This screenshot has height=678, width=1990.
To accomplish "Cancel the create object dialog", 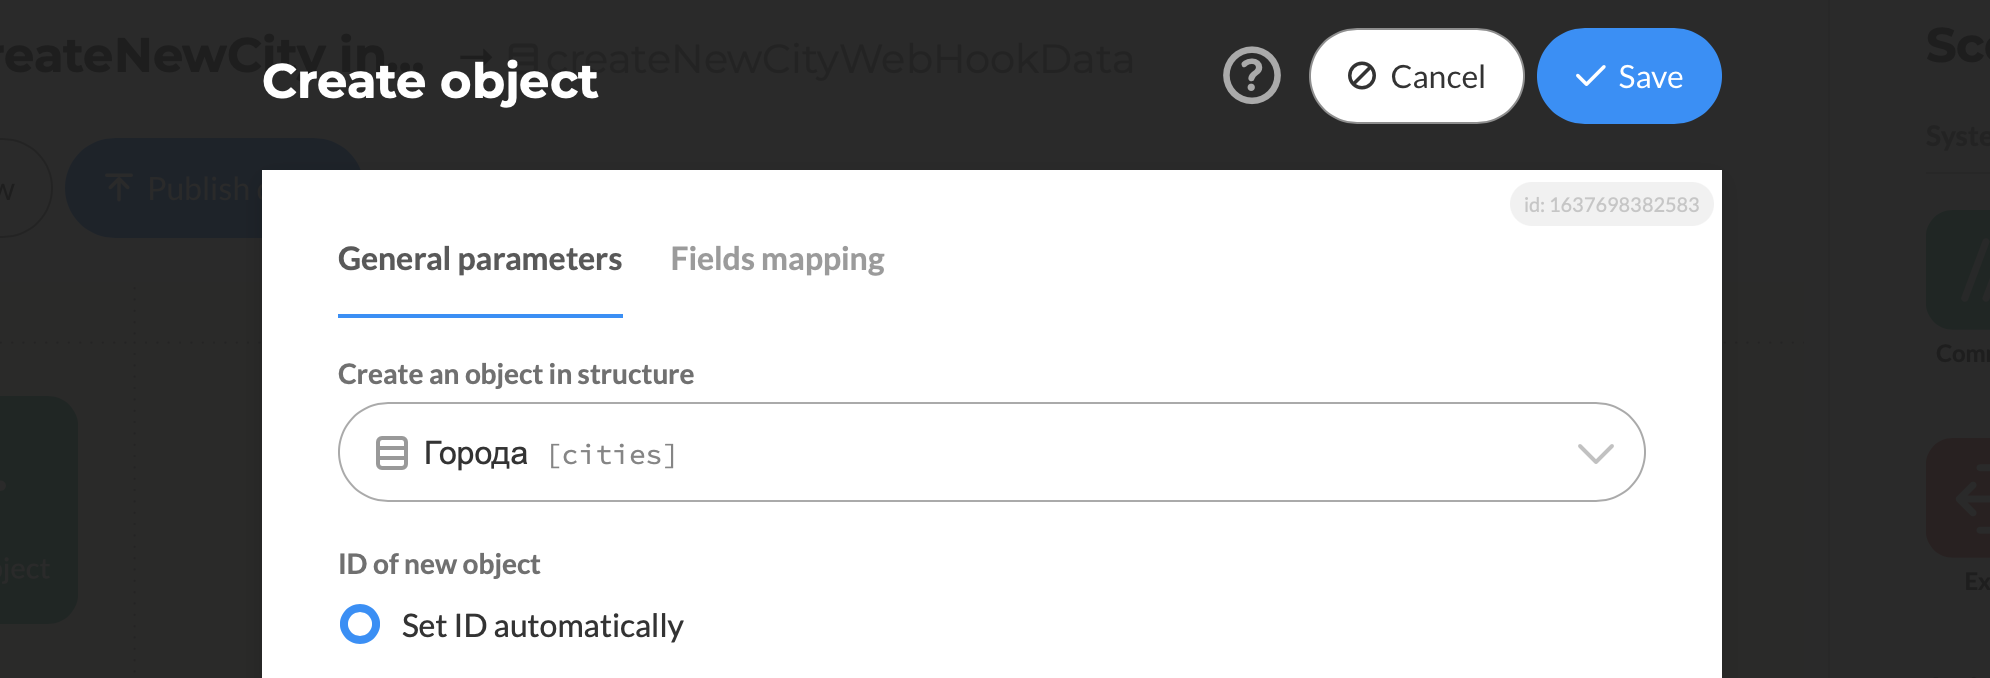I will (x=1416, y=76).
